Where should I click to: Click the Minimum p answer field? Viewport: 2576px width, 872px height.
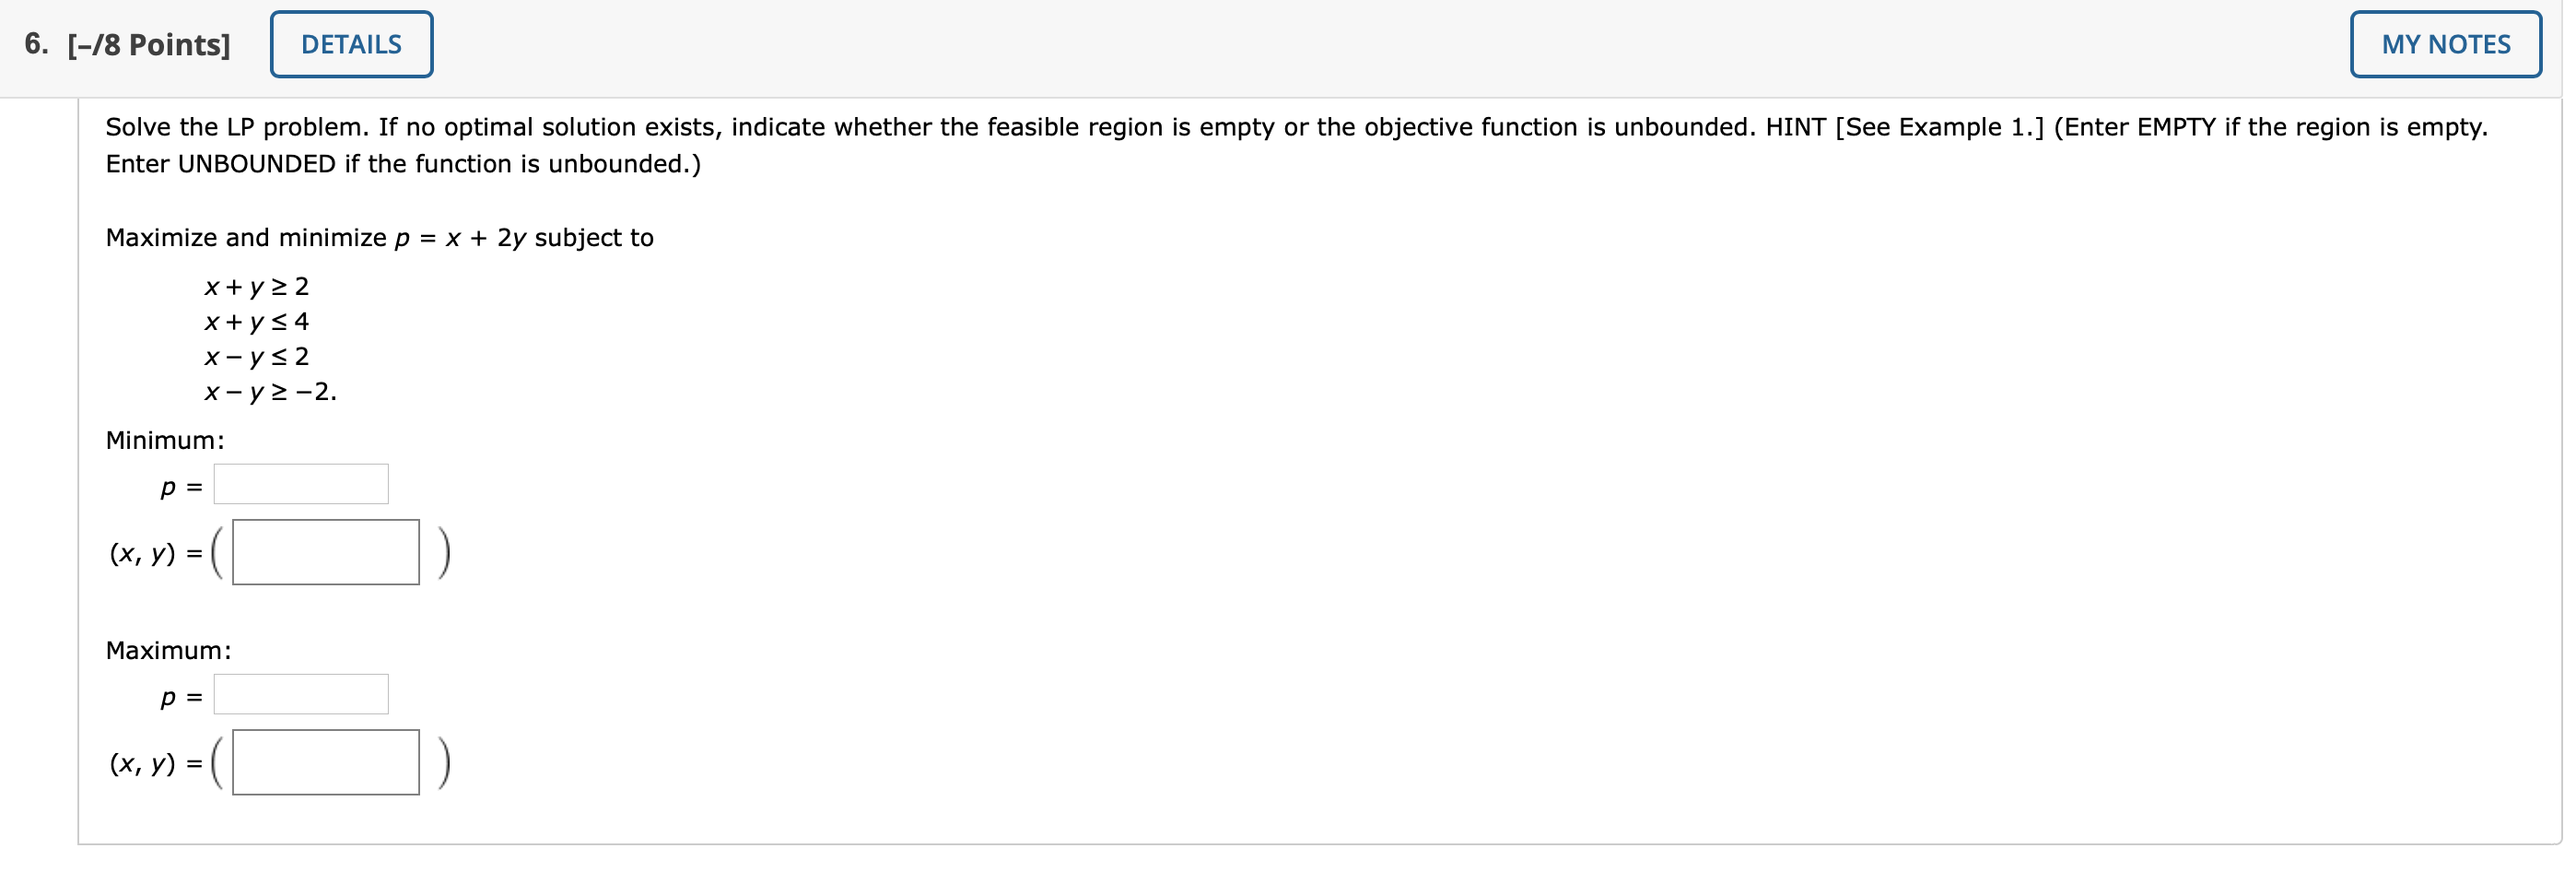click(300, 483)
